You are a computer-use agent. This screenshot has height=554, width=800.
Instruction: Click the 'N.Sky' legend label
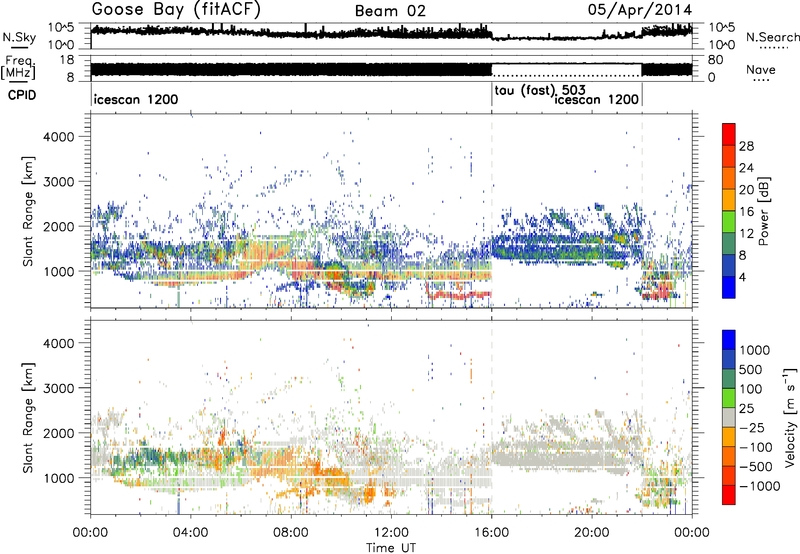(19, 37)
